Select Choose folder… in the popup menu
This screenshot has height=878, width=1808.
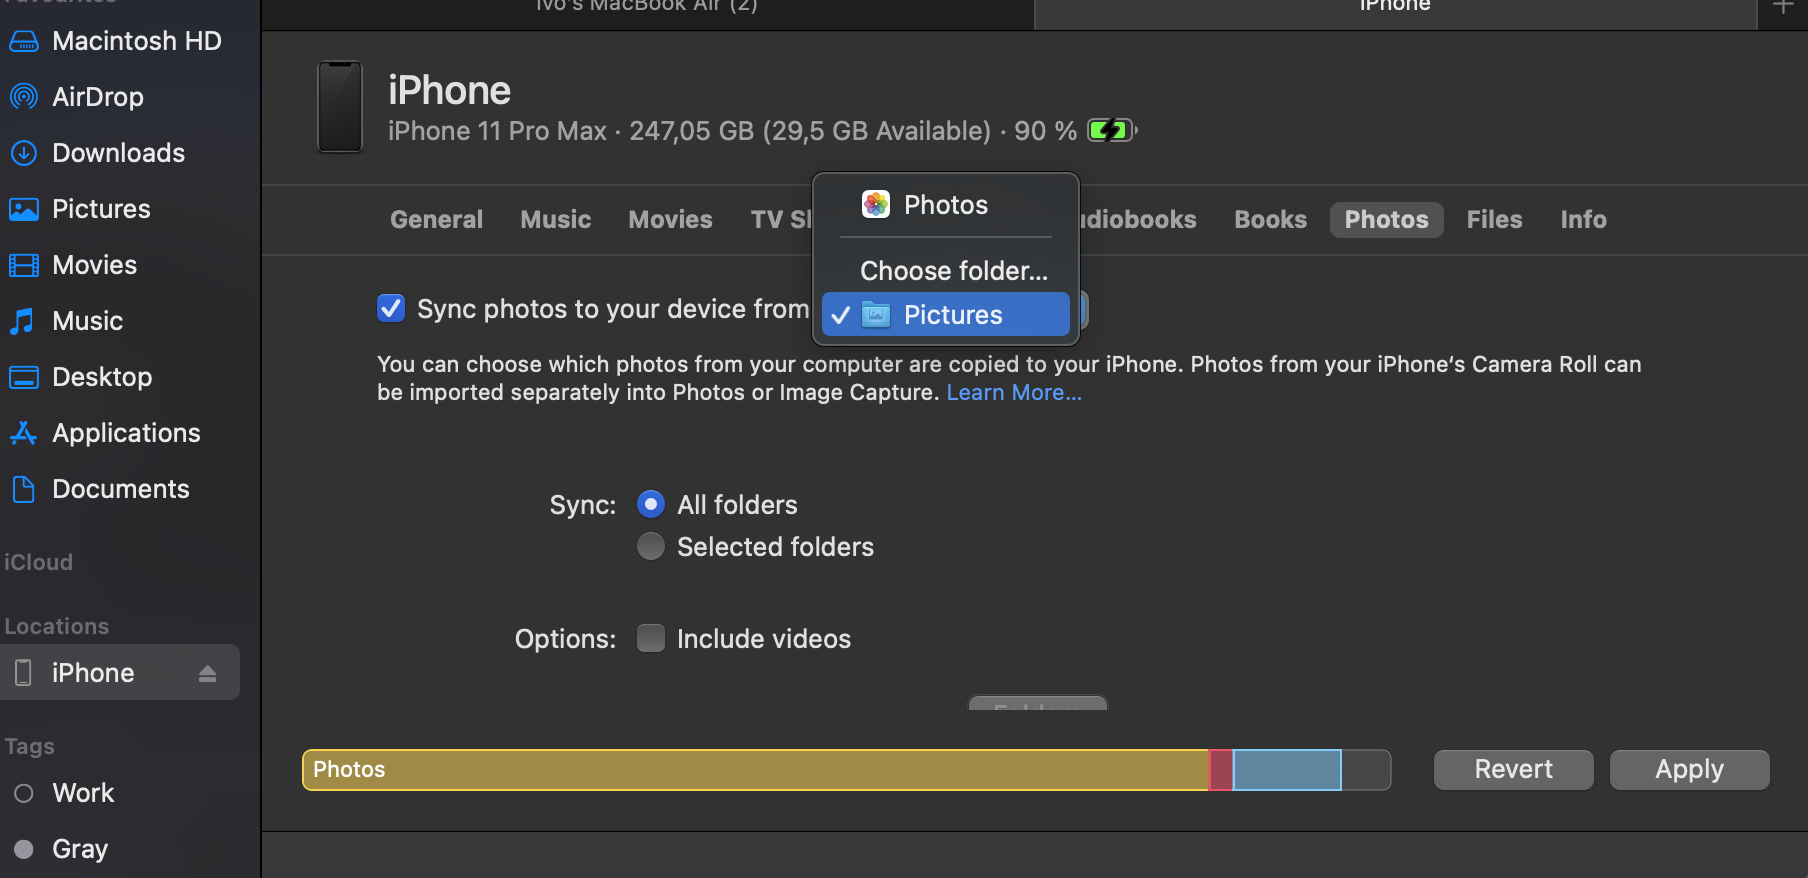click(953, 271)
